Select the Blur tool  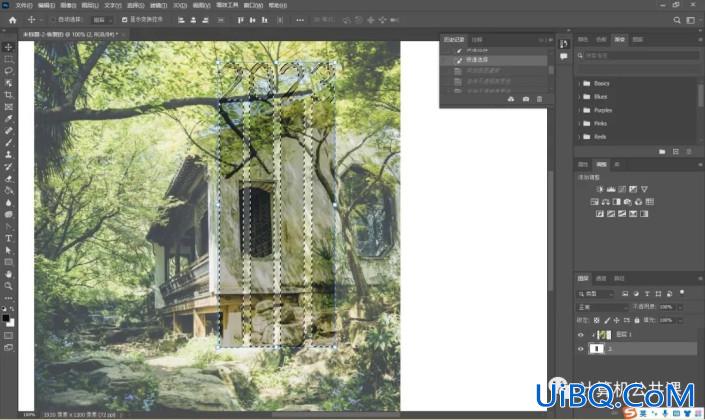click(8, 202)
